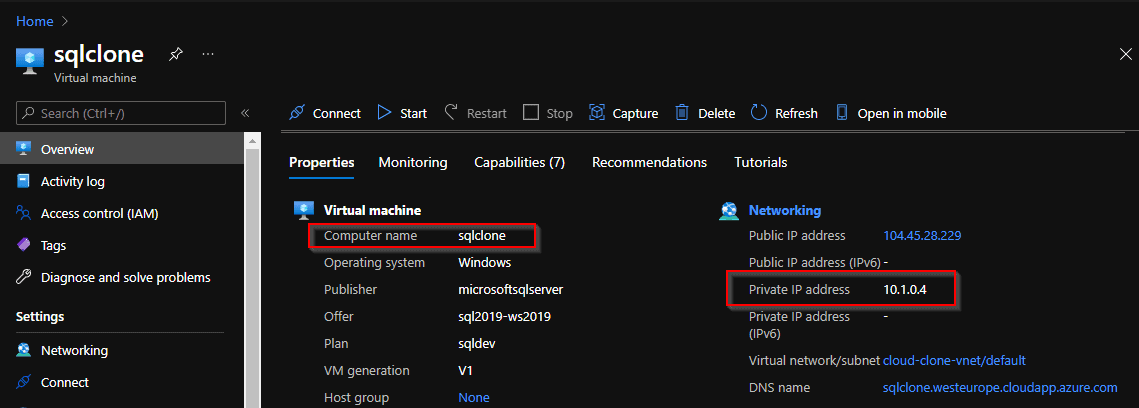
Task: Click the sidebar scroll up arrow
Action: [x=252, y=140]
